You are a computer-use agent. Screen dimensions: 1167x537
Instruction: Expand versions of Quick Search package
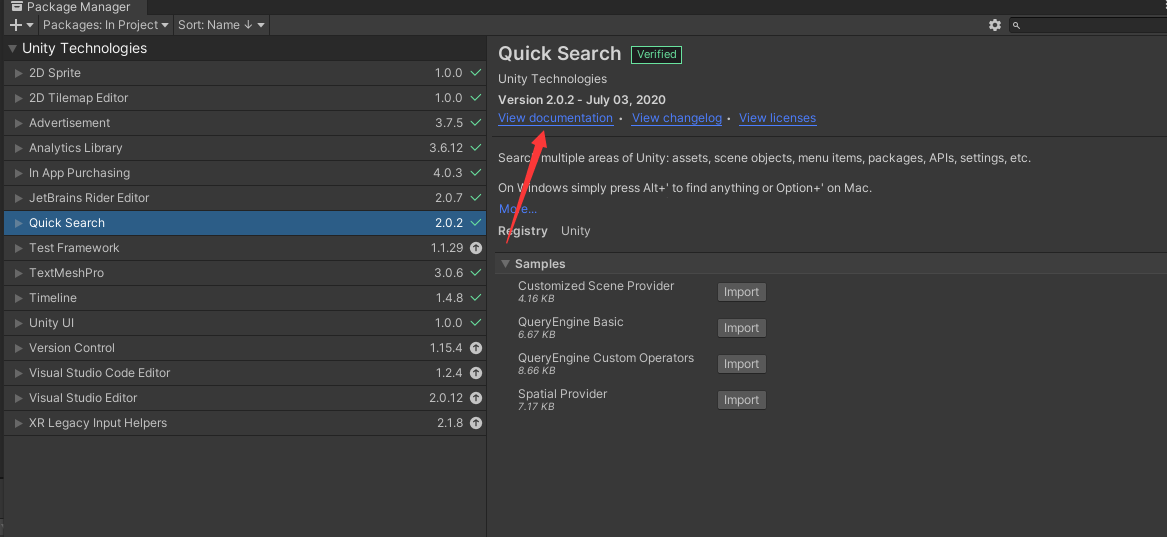pos(19,223)
